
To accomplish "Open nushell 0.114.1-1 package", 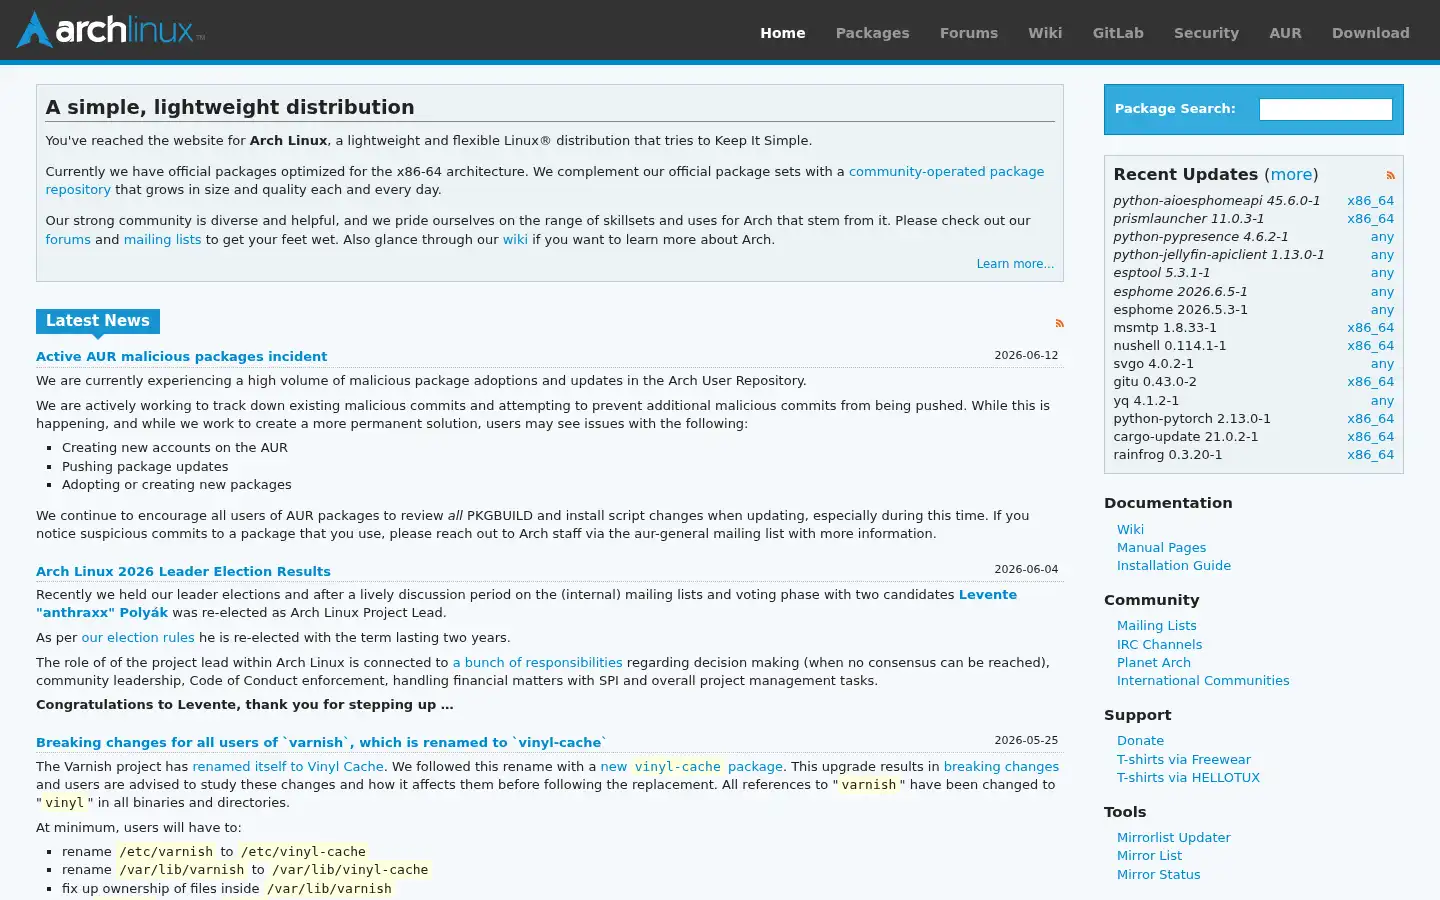I will tap(1169, 346).
